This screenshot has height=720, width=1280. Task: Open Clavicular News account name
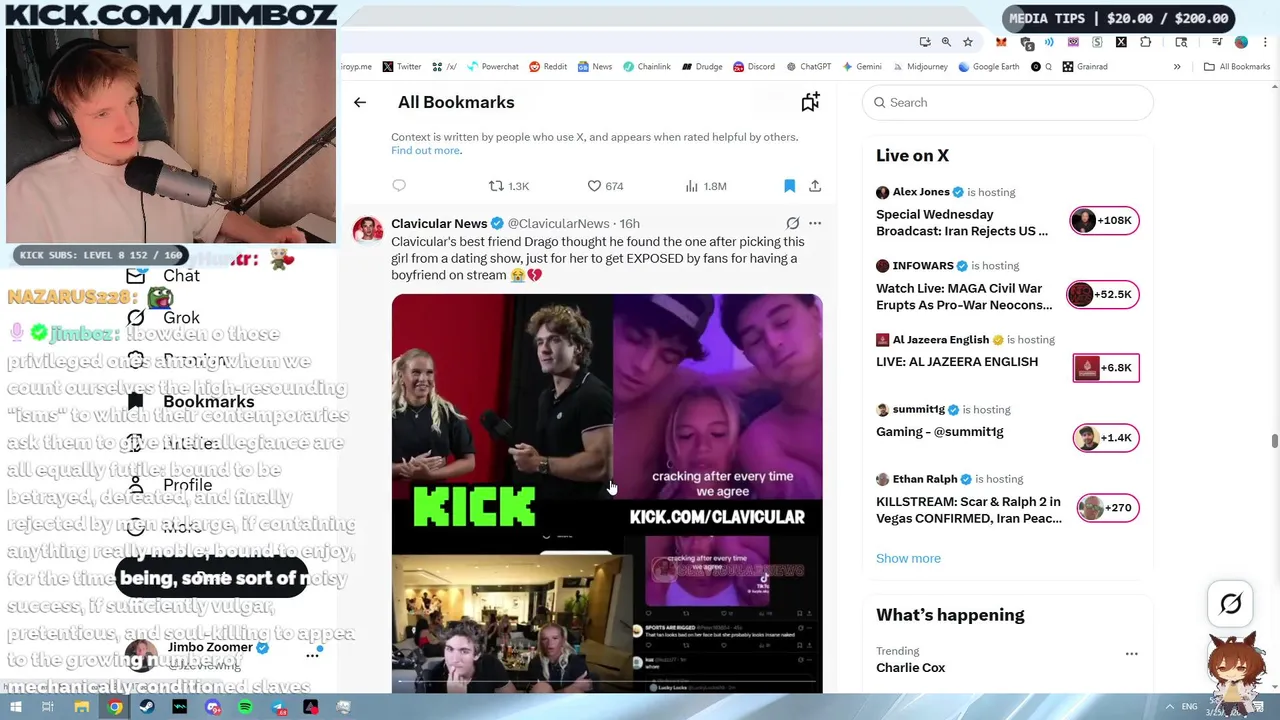point(439,223)
